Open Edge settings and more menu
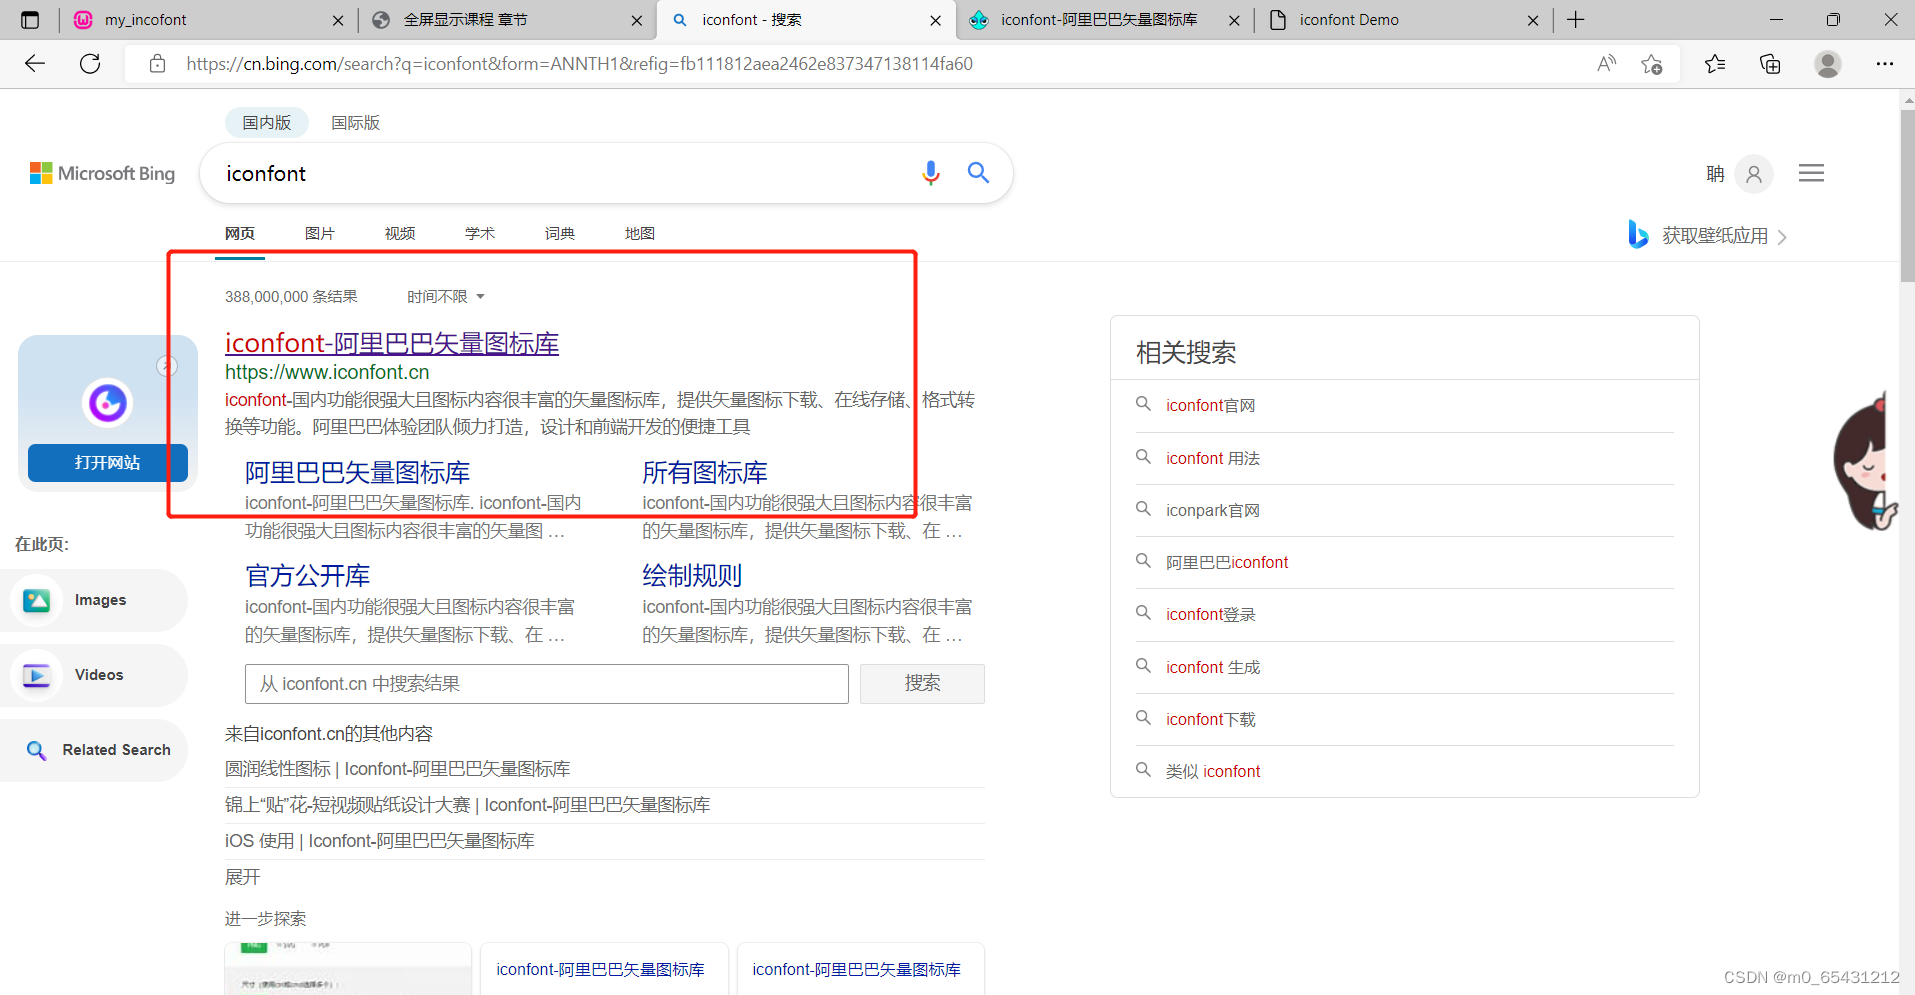This screenshot has width=1915, height=995. [x=1885, y=64]
